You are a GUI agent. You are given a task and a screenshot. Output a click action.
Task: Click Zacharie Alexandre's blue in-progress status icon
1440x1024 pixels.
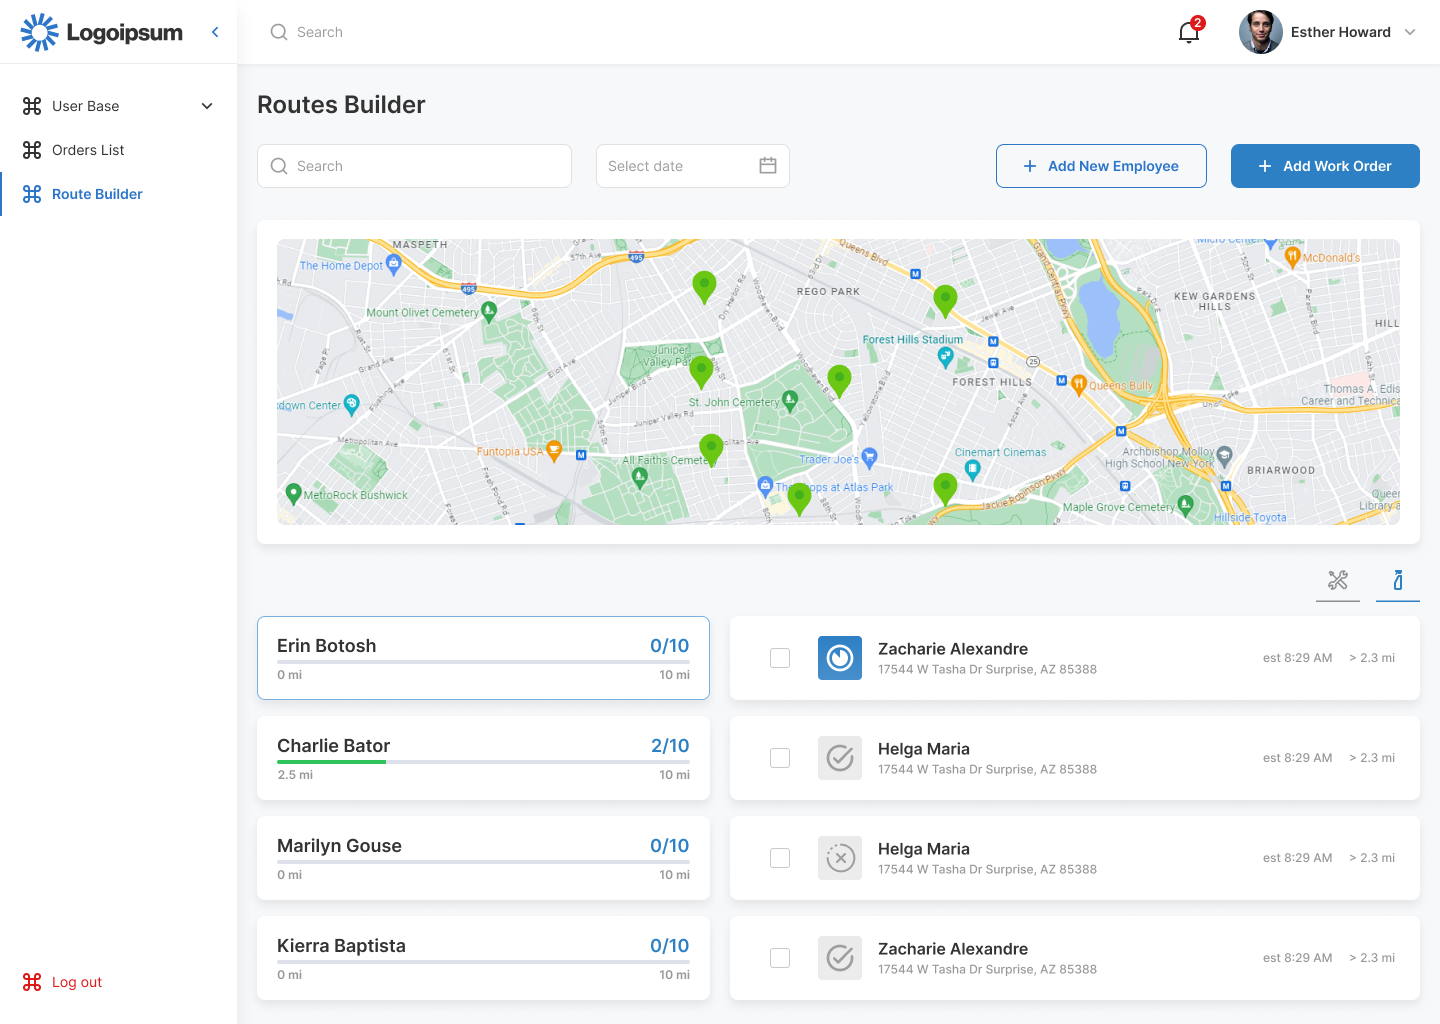[x=839, y=658]
